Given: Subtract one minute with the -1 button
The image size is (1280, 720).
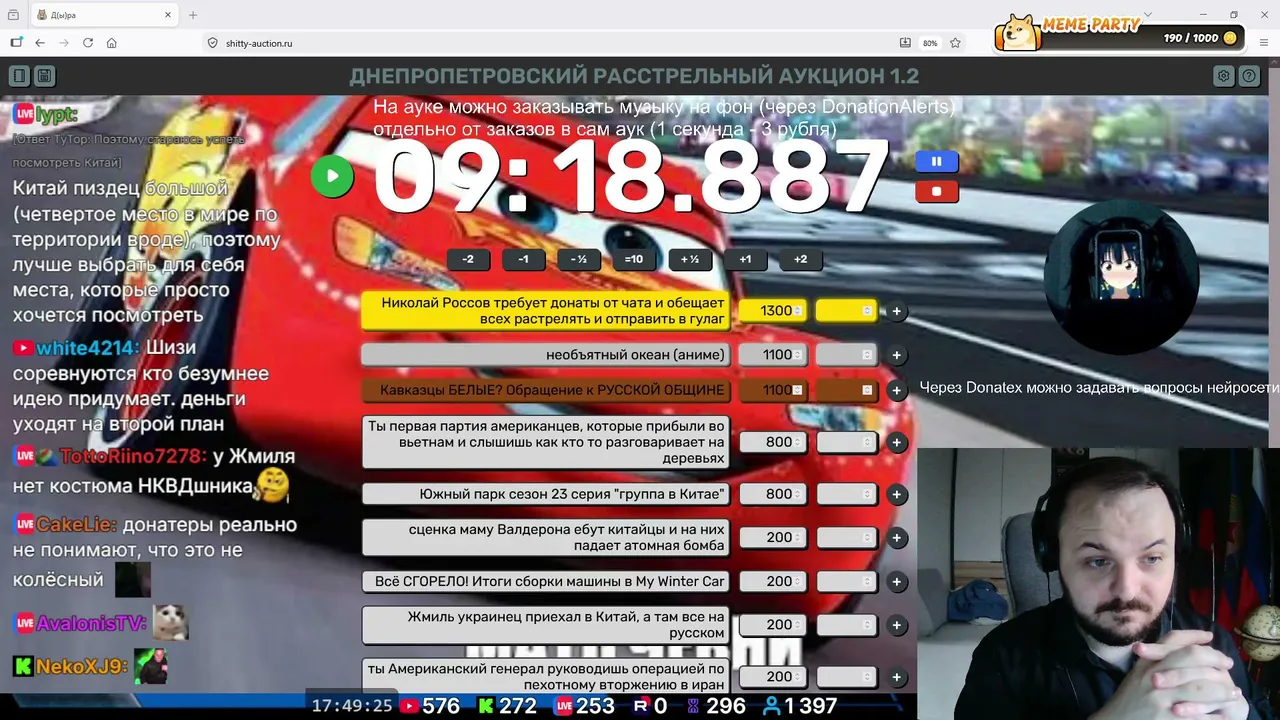Looking at the screenshot, I should (x=523, y=259).
